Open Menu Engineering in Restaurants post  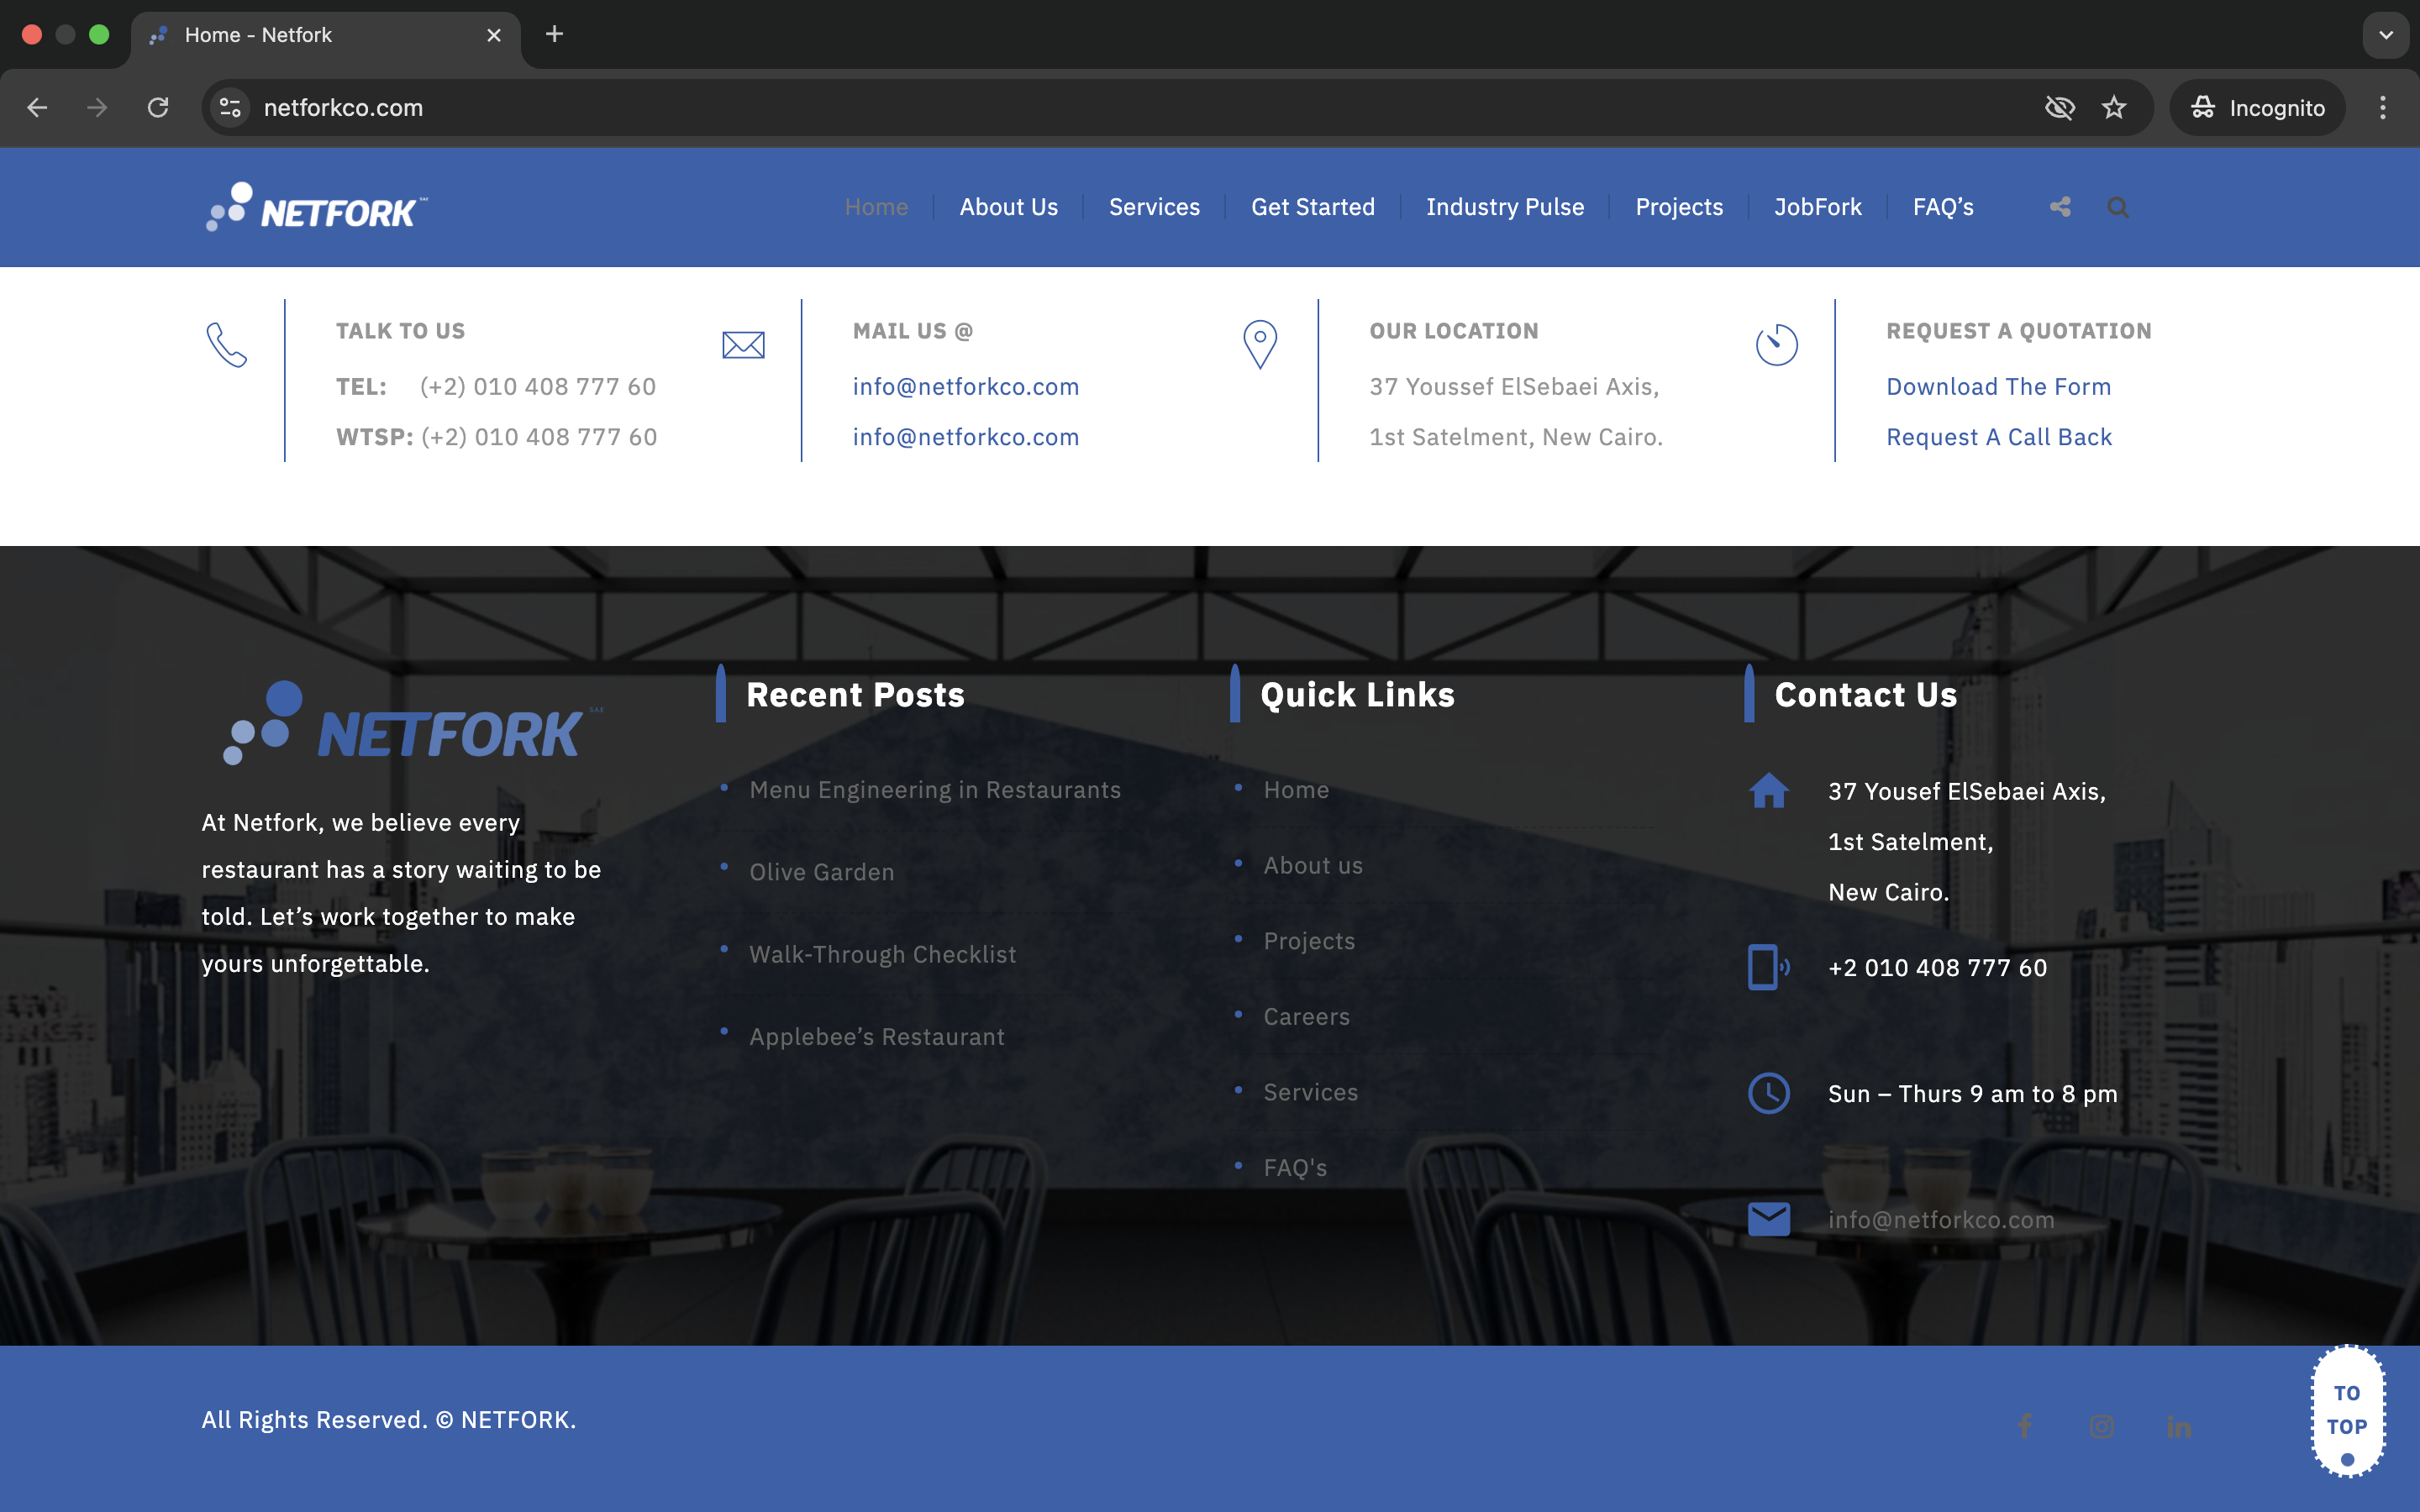(935, 790)
